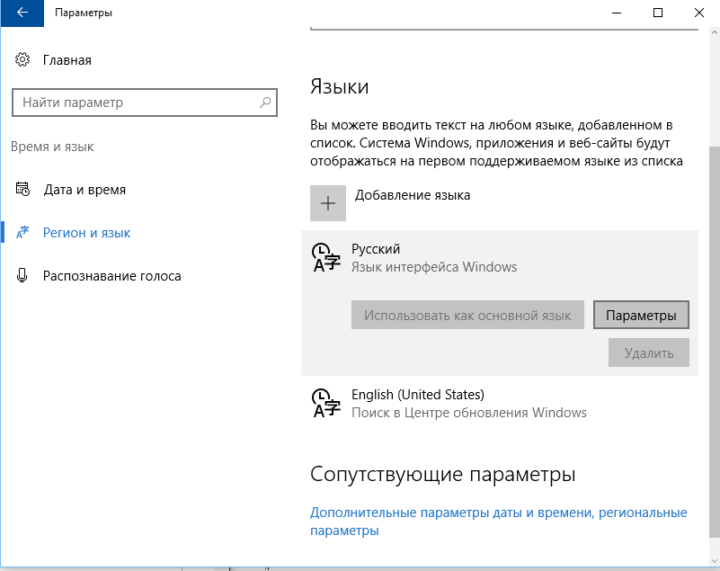Click the Распознавание голоса microphone icon
Screen dimensions: 720x571
[x=22, y=275]
